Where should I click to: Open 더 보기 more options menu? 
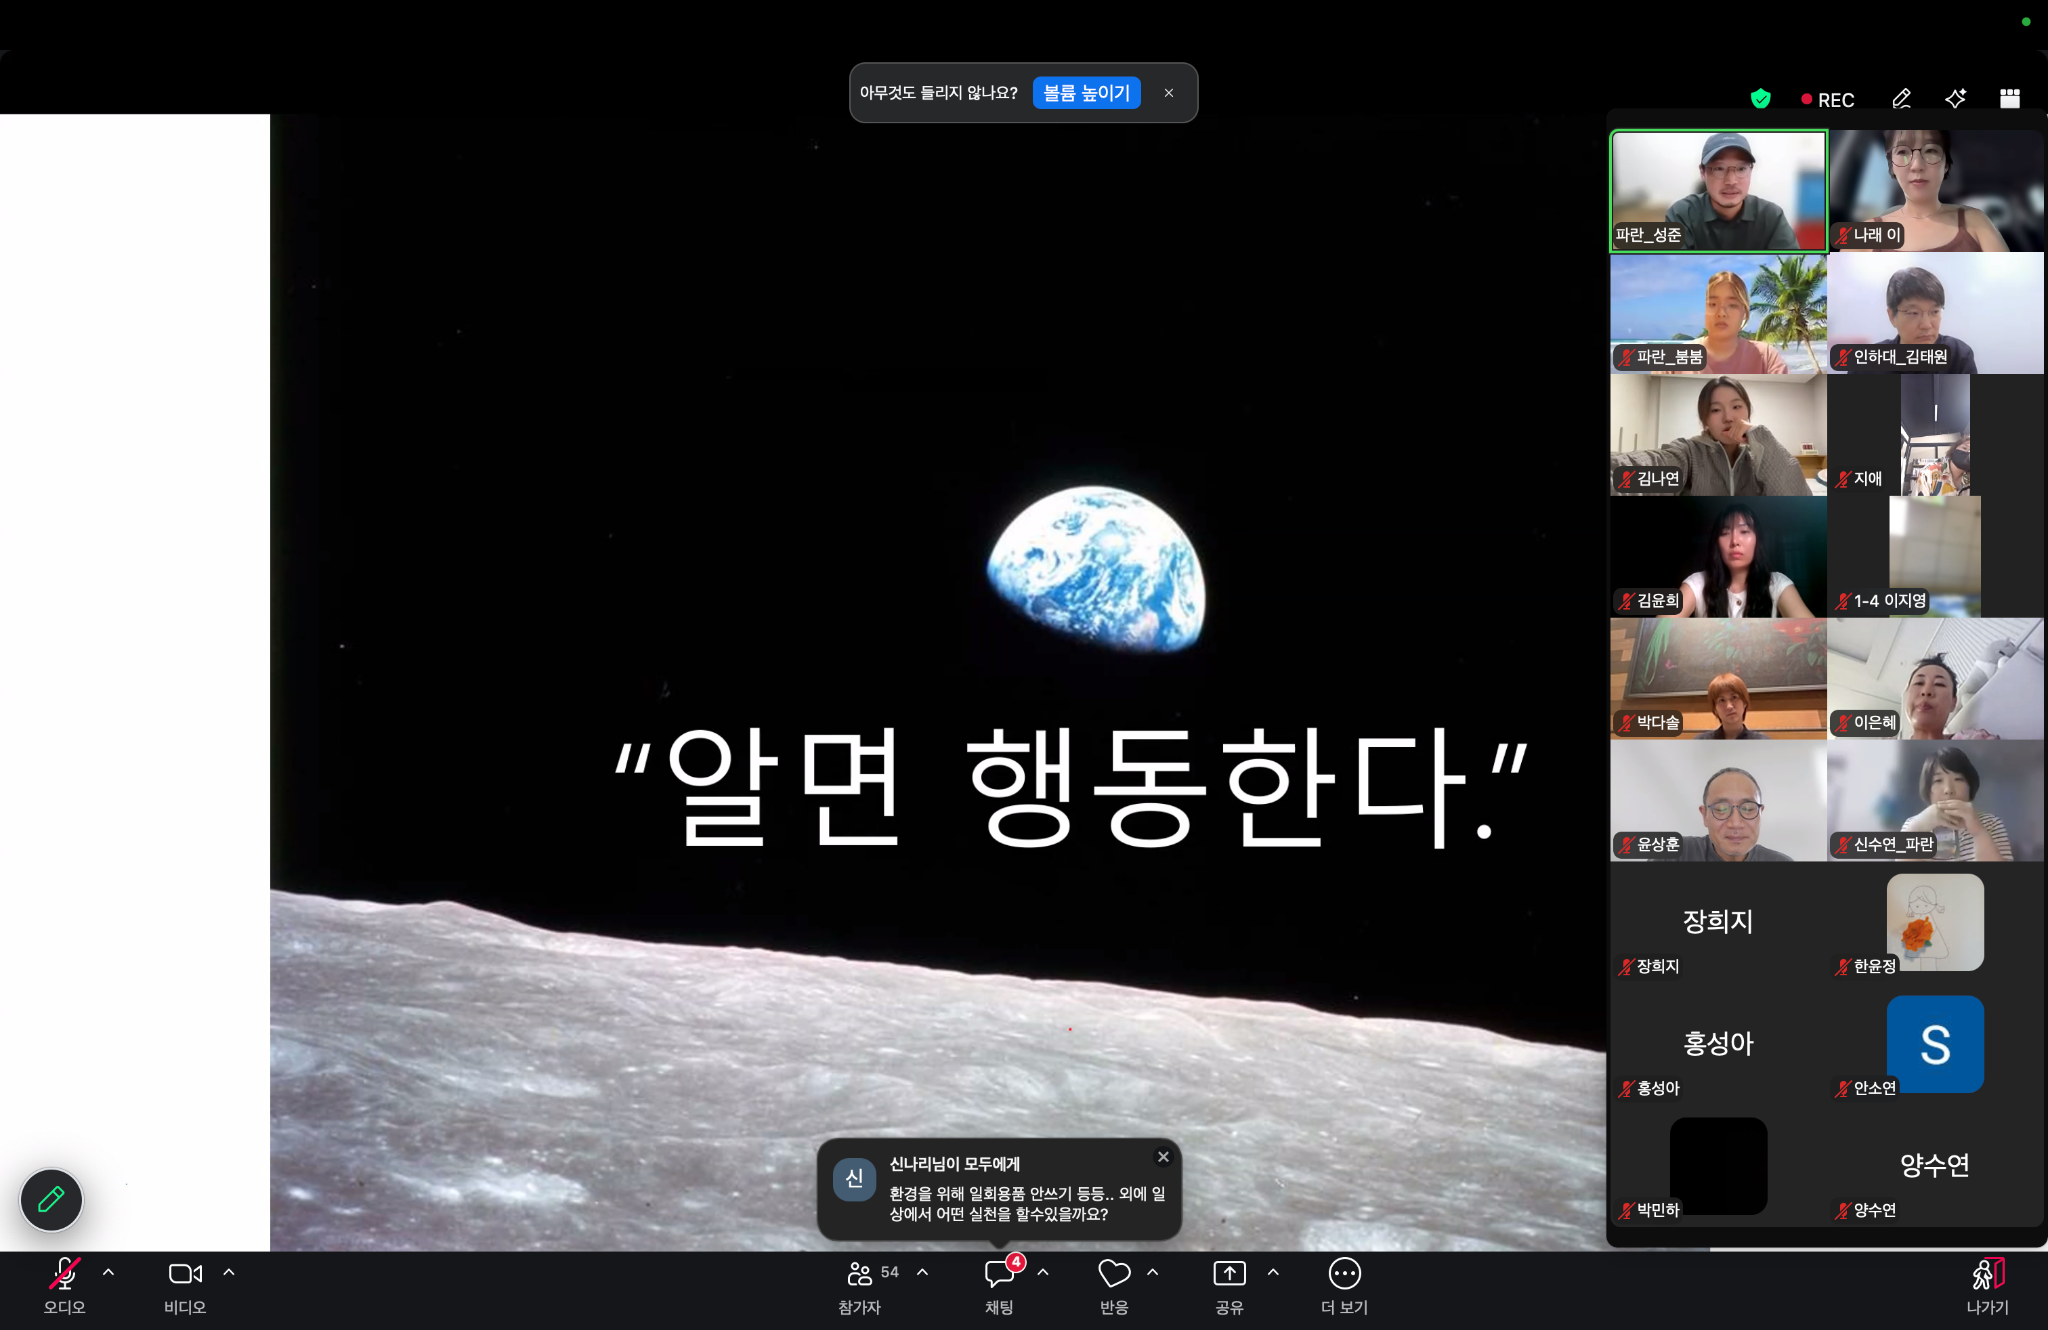[1344, 1285]
